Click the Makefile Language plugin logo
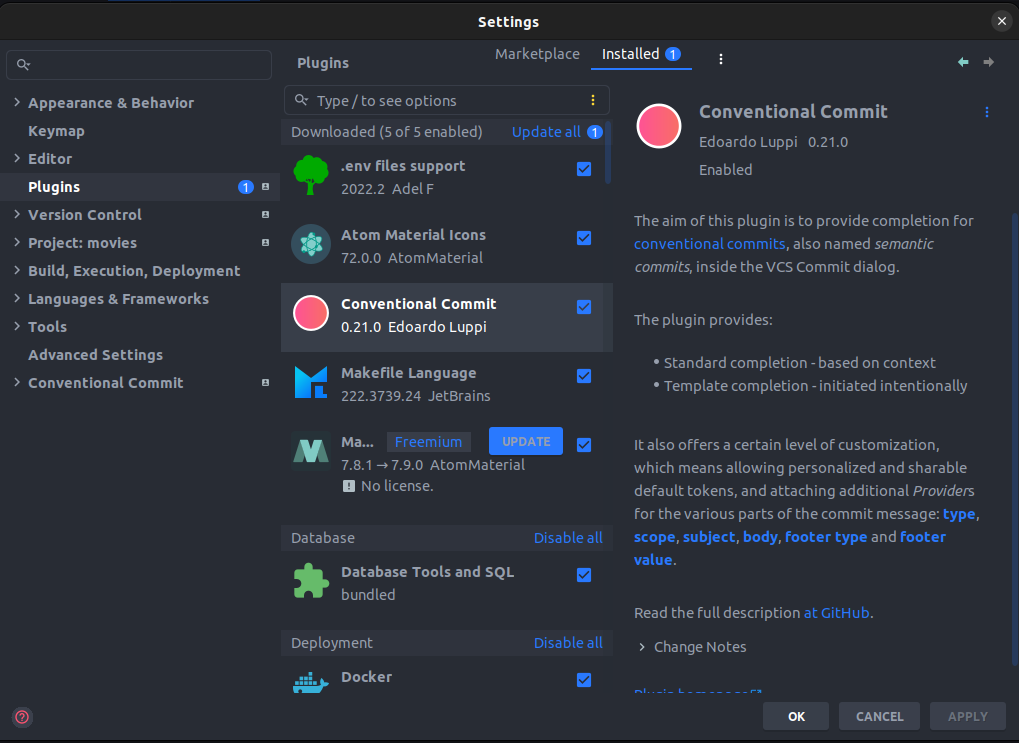 click(311, 382)
